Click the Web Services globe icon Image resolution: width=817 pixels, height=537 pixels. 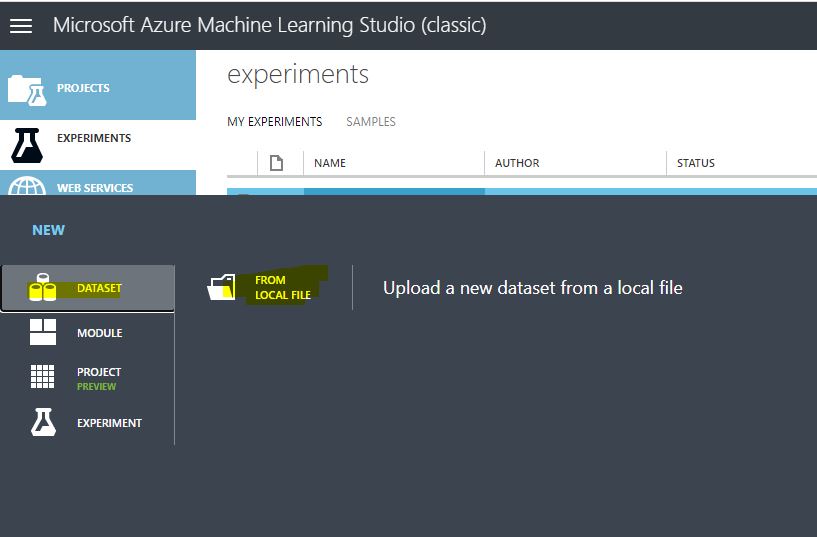[x=27, y=186]
